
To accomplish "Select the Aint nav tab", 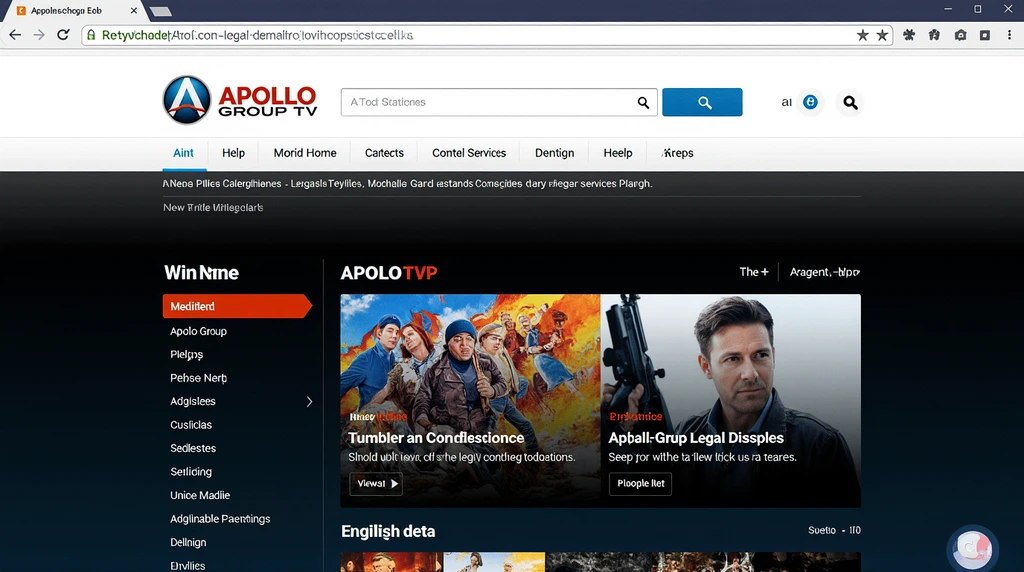I will [x=183, y=153].
